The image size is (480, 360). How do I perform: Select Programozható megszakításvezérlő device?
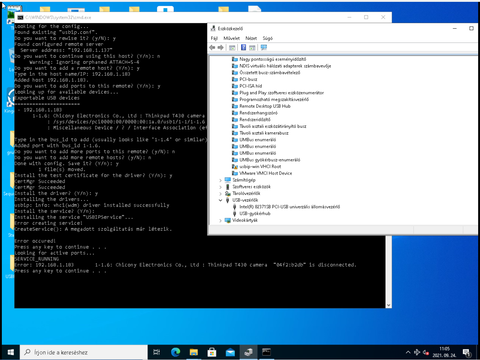[274, 99]
